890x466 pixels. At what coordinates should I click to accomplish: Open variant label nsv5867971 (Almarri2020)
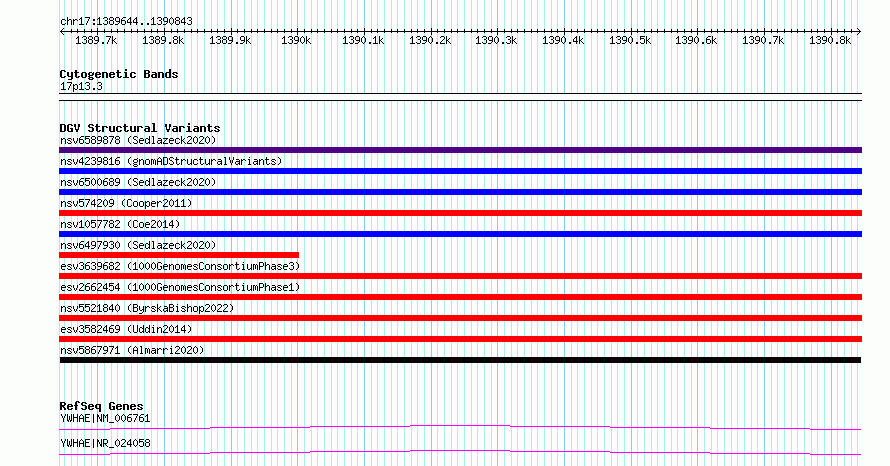(132, 350)
